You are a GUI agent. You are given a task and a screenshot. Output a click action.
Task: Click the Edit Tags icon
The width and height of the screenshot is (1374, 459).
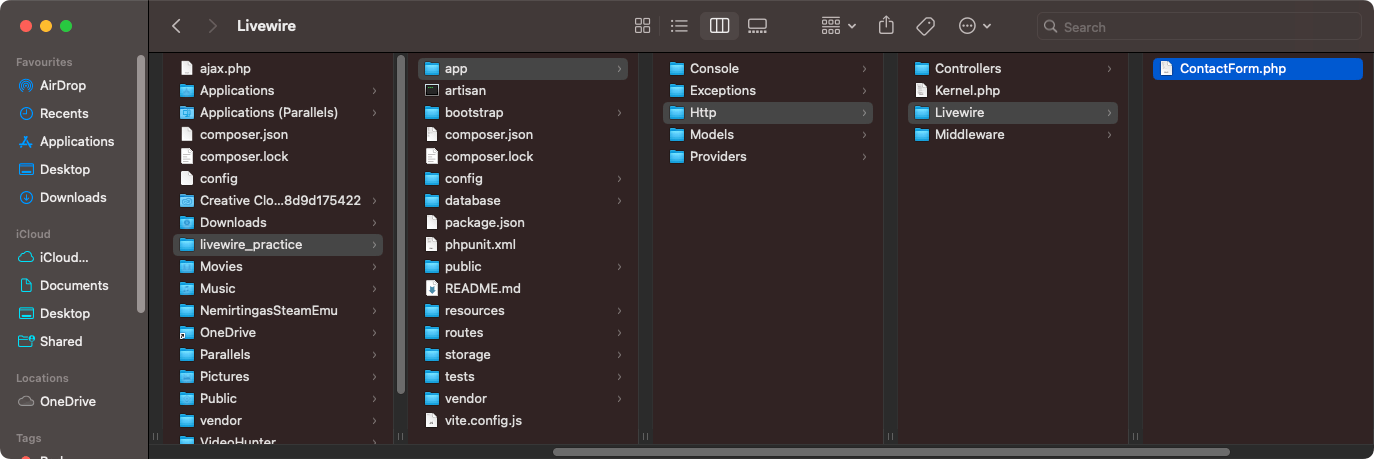click(925, 26)
